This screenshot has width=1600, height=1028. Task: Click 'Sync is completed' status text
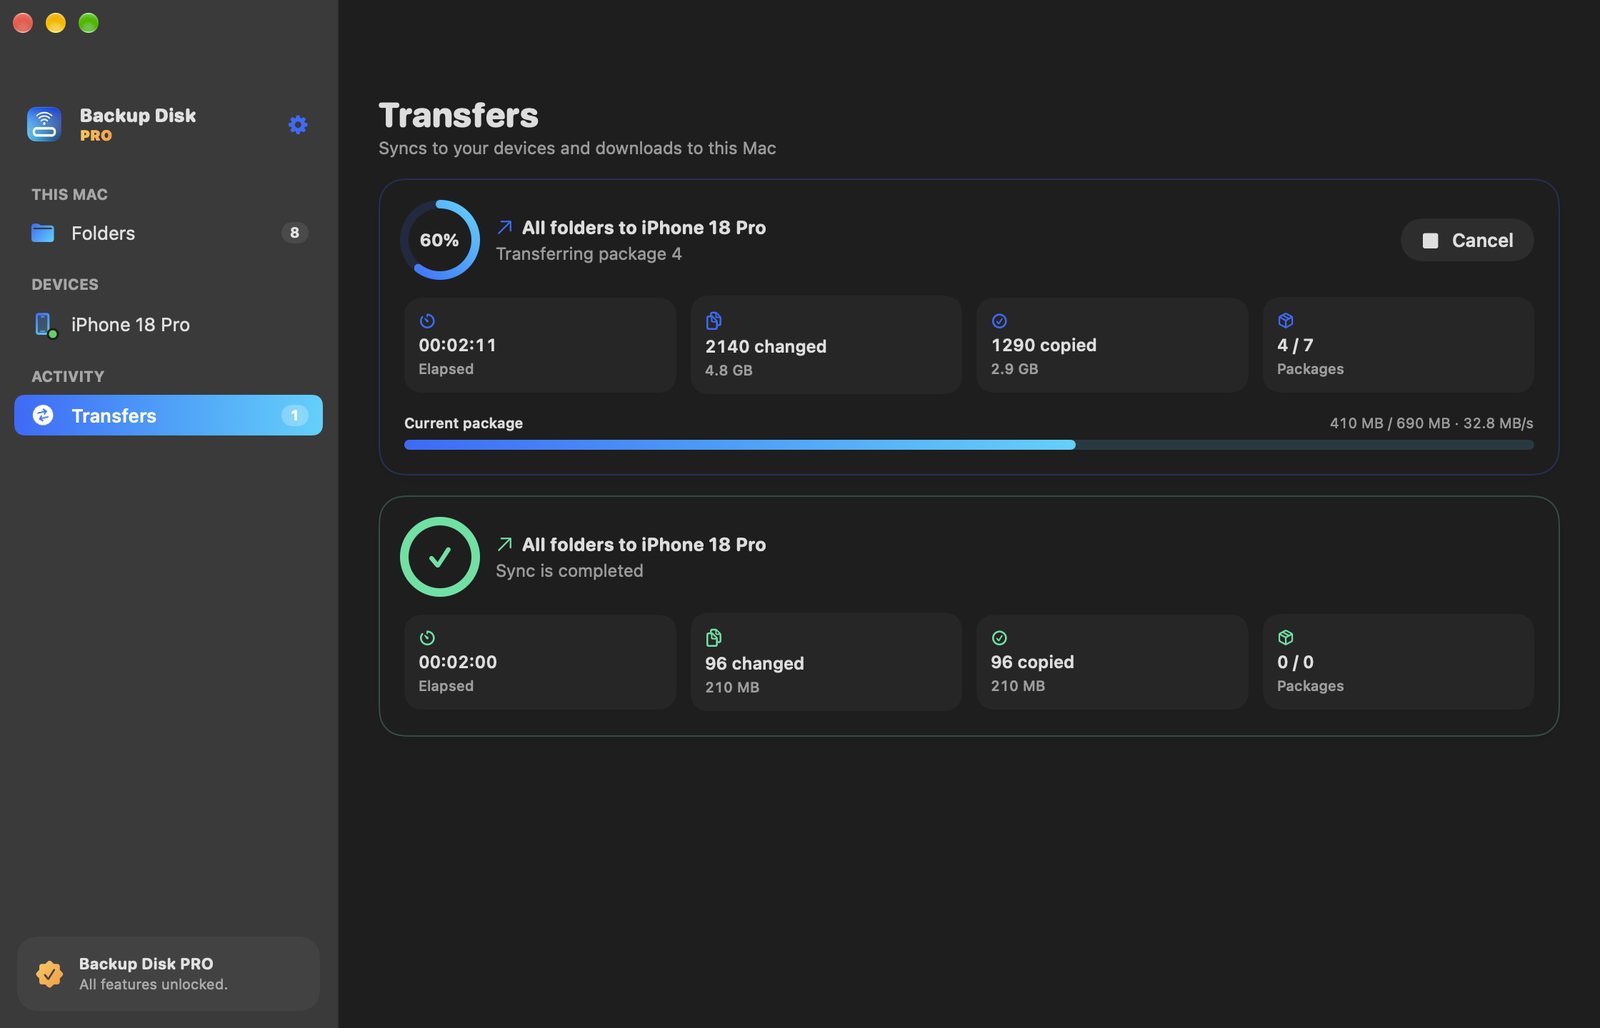coord(569,571)
